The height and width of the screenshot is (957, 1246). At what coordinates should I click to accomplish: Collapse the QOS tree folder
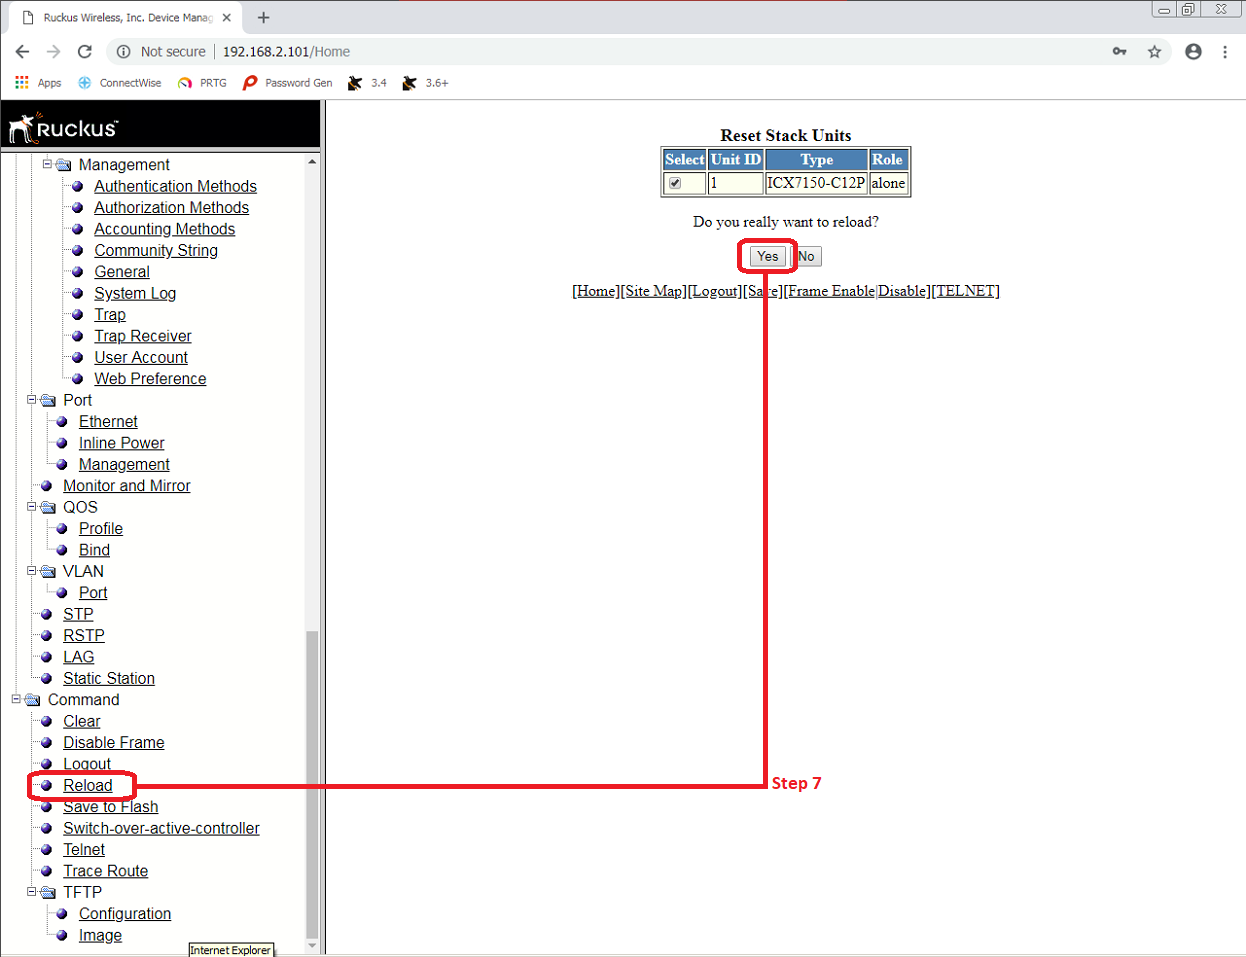(32, 507)
